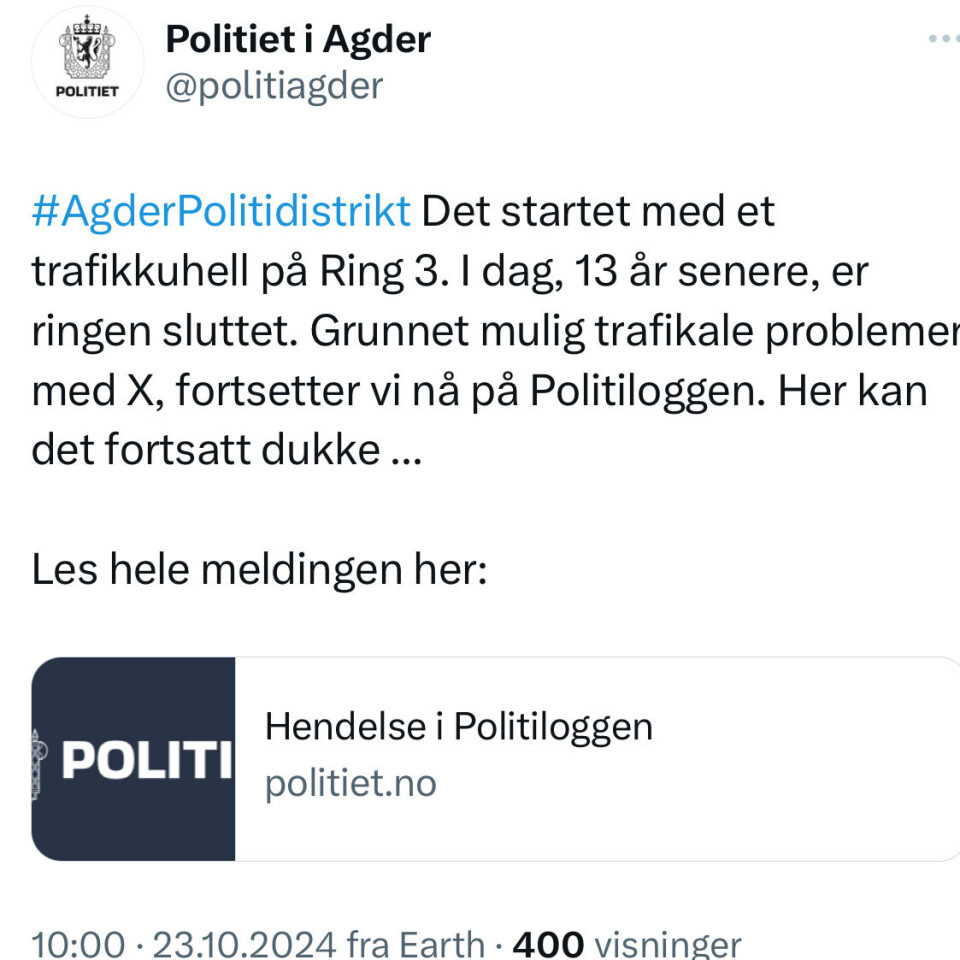Open the three-dot more options menu

click(x=943, y=39)
